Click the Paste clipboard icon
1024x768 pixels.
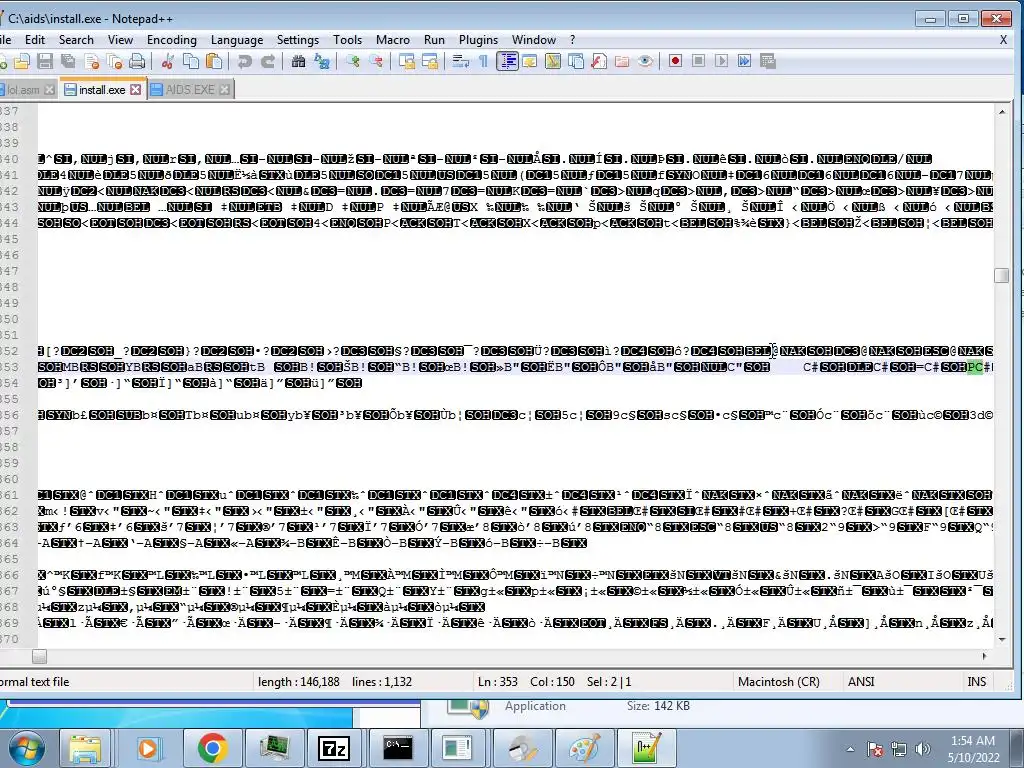[x=214, y=61]
